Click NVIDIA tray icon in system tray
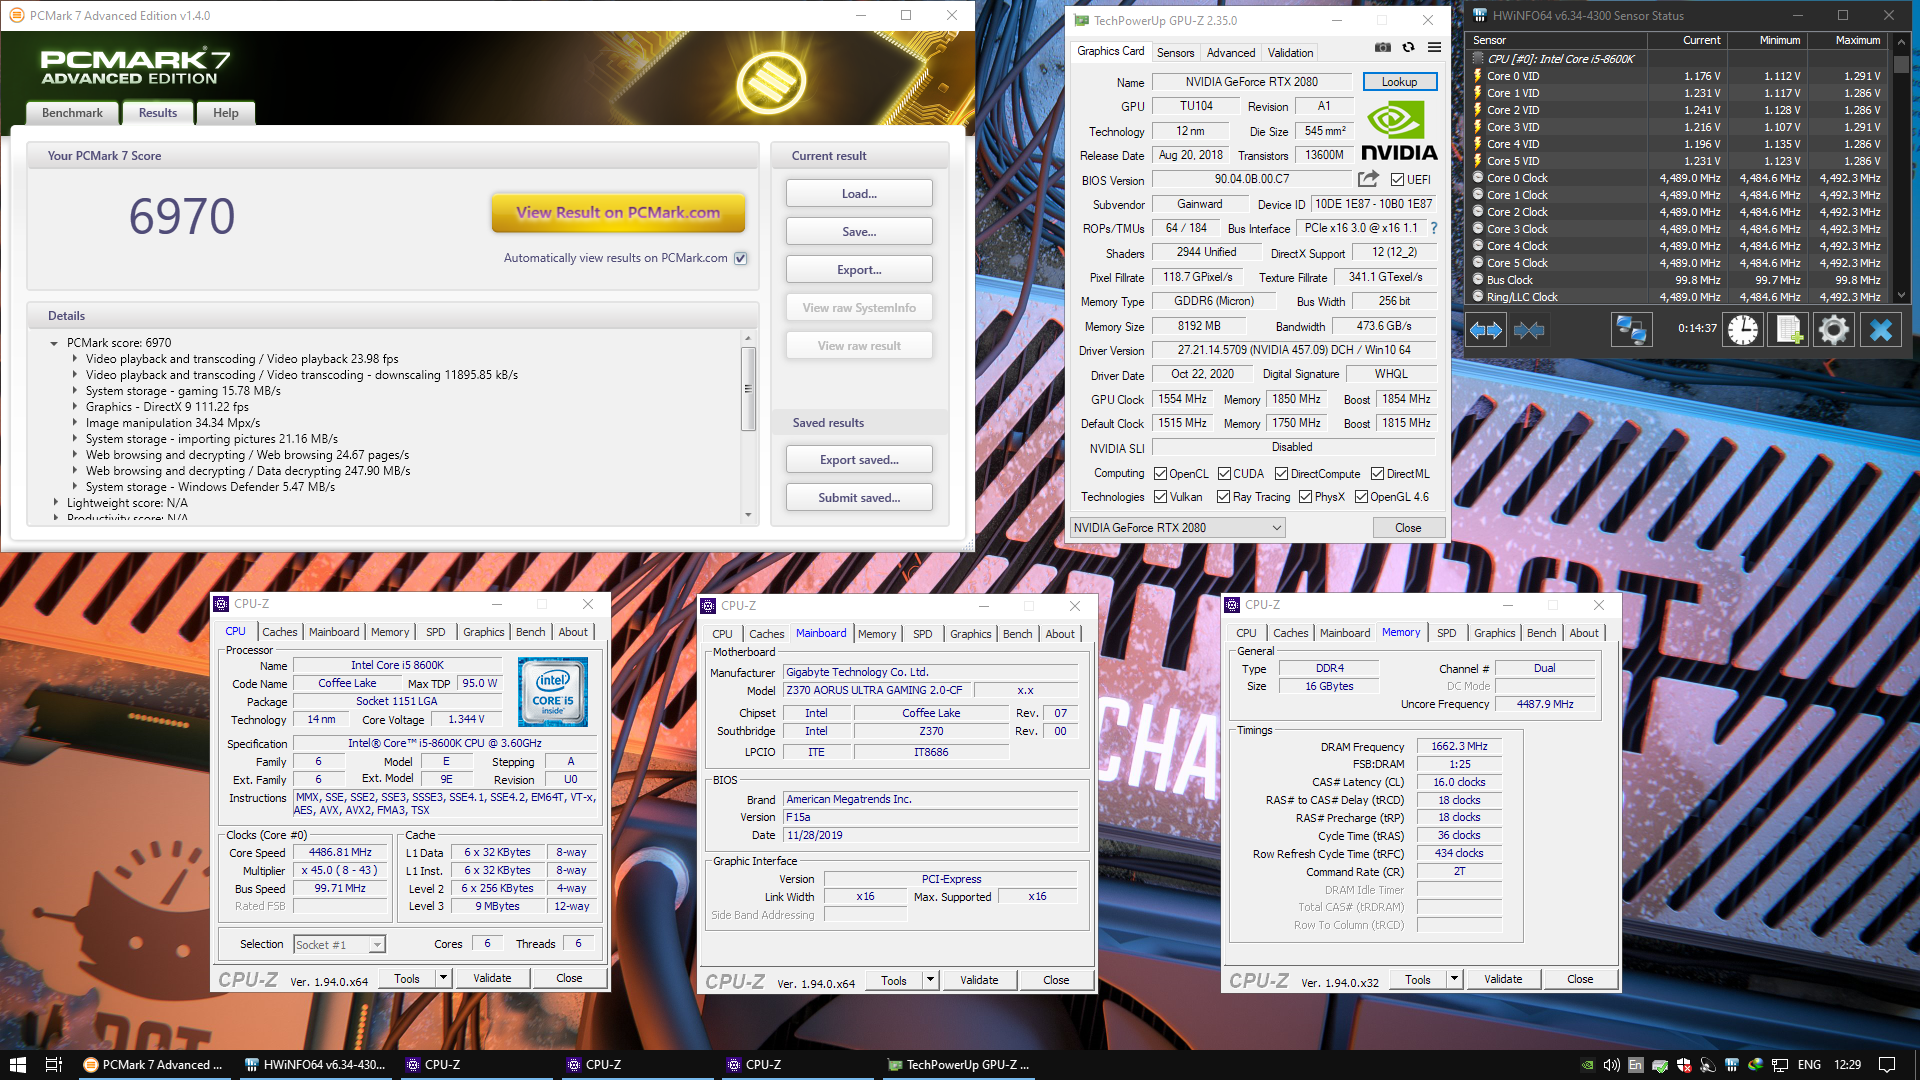 1587,1065
